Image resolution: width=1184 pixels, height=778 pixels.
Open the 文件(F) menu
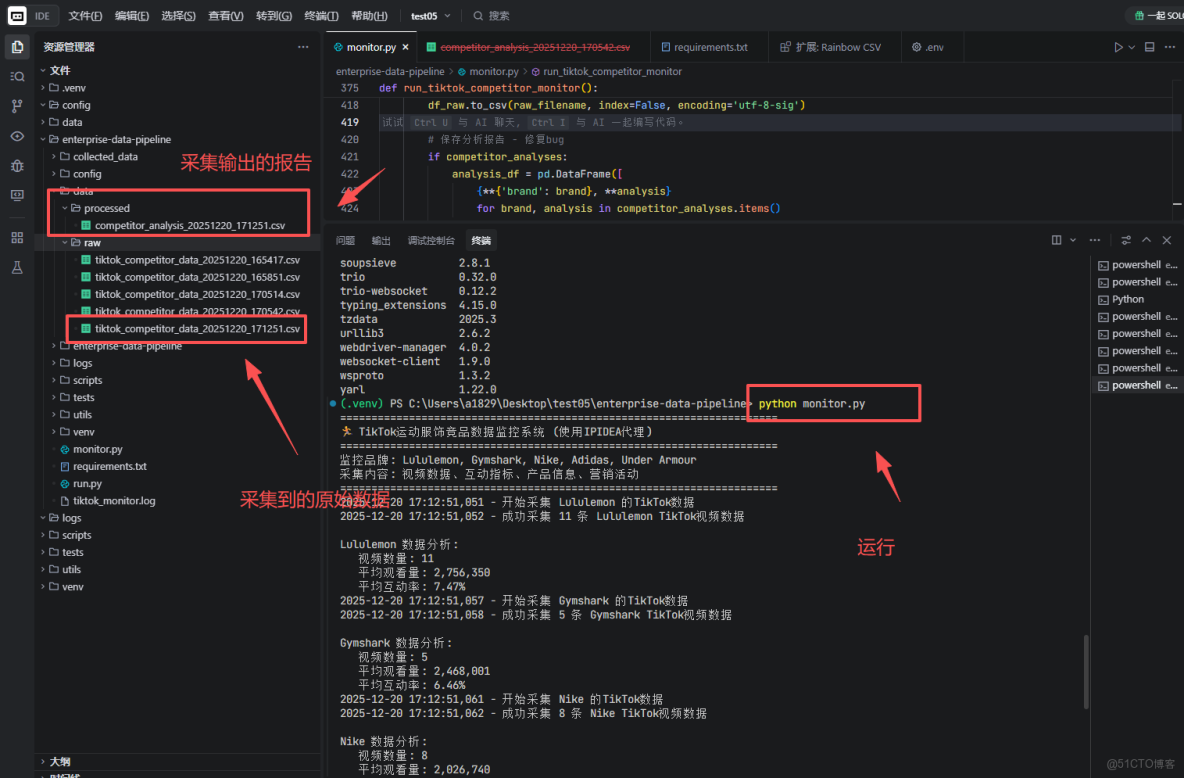pos(85,15)
